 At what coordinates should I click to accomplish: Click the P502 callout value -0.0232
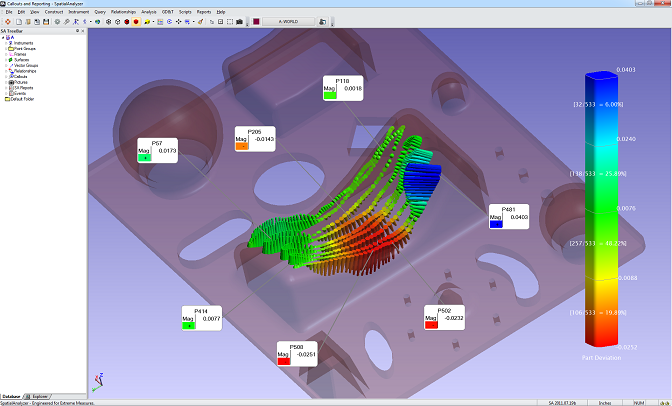tap(454, 318)
